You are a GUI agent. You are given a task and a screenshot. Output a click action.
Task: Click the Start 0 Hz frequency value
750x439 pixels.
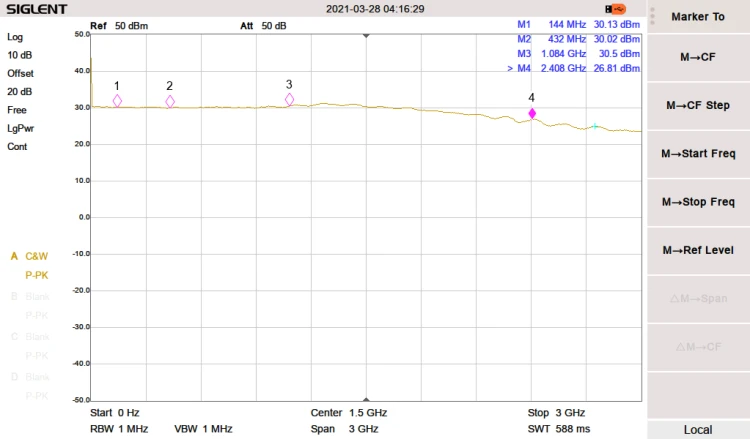115,413
